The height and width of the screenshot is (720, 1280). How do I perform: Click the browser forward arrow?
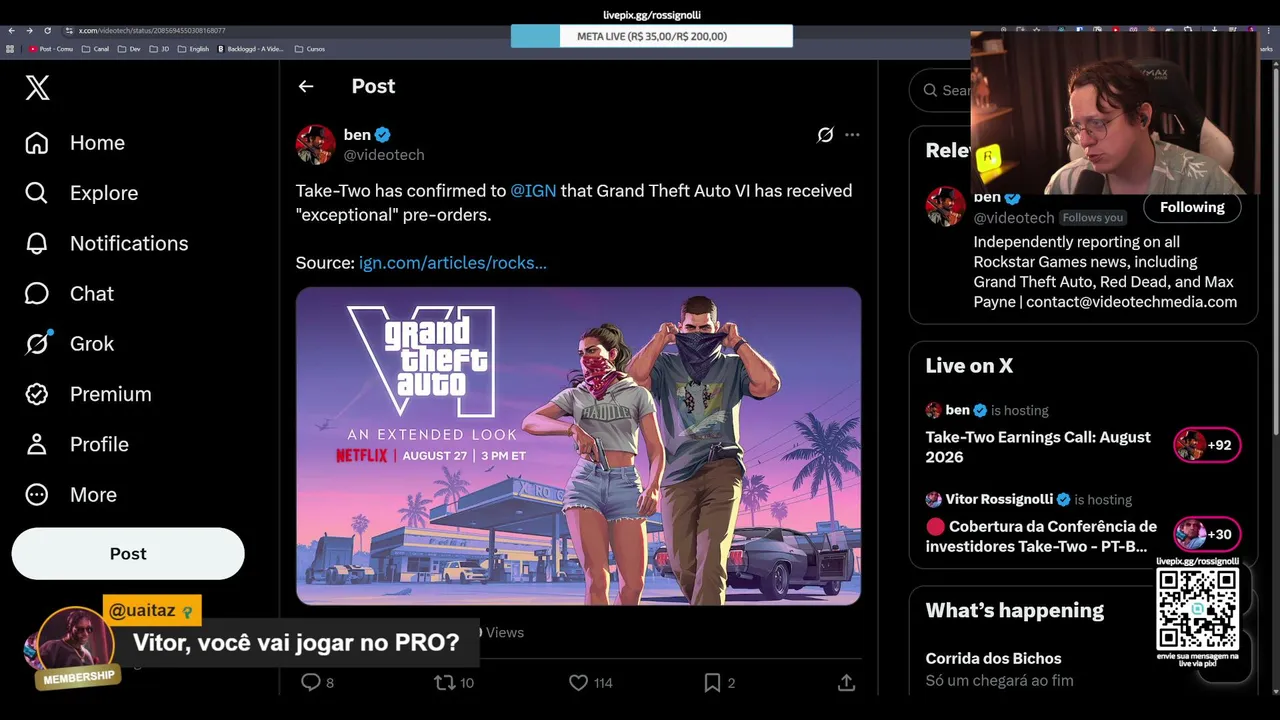(x=29, y=31)
